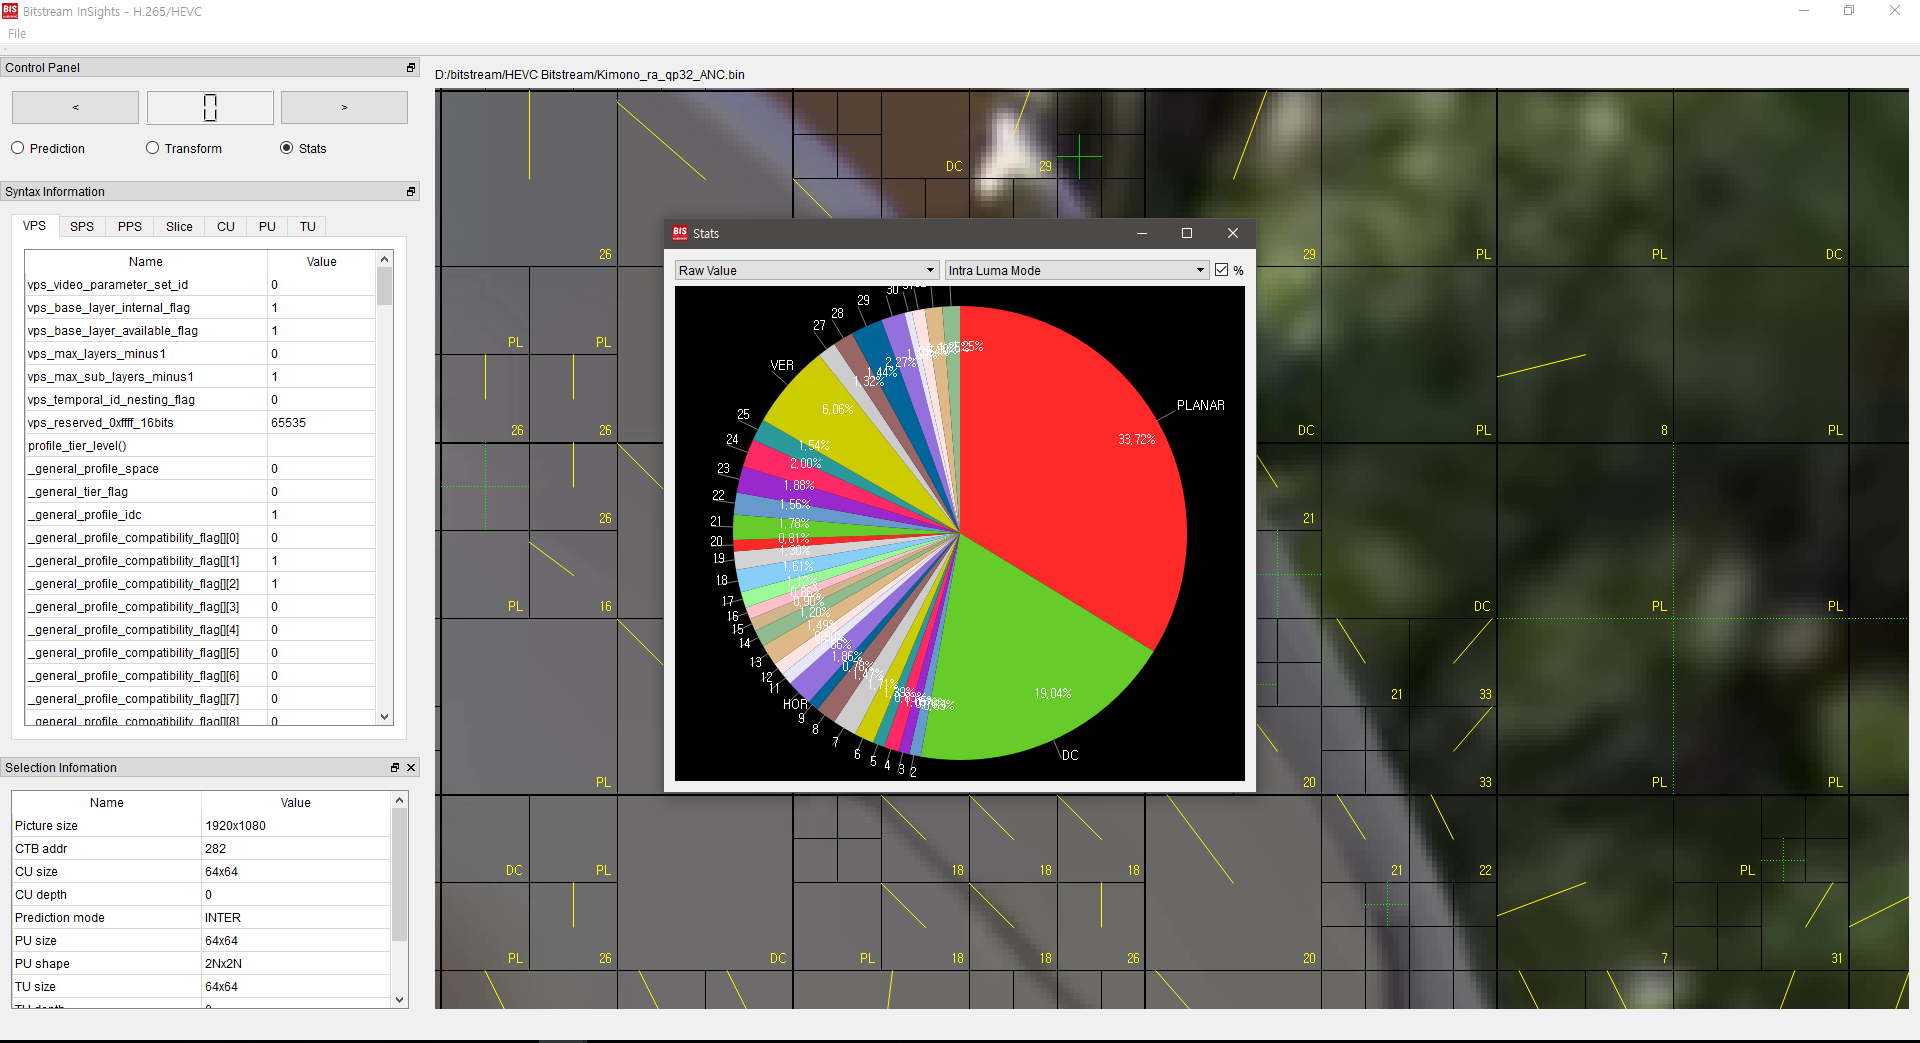Click the CU depth row
1920x1043 pixels.
(201, 895)
